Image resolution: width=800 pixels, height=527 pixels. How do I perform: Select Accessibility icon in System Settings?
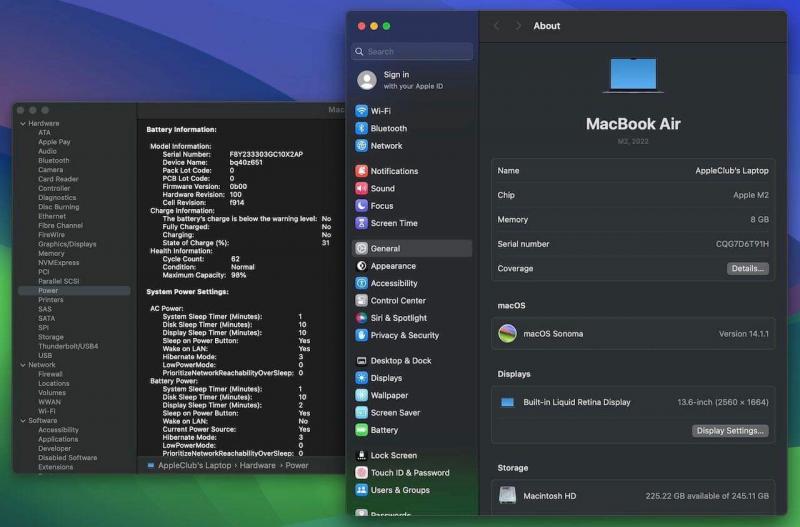pyautogui.click(x=361, y=283)
